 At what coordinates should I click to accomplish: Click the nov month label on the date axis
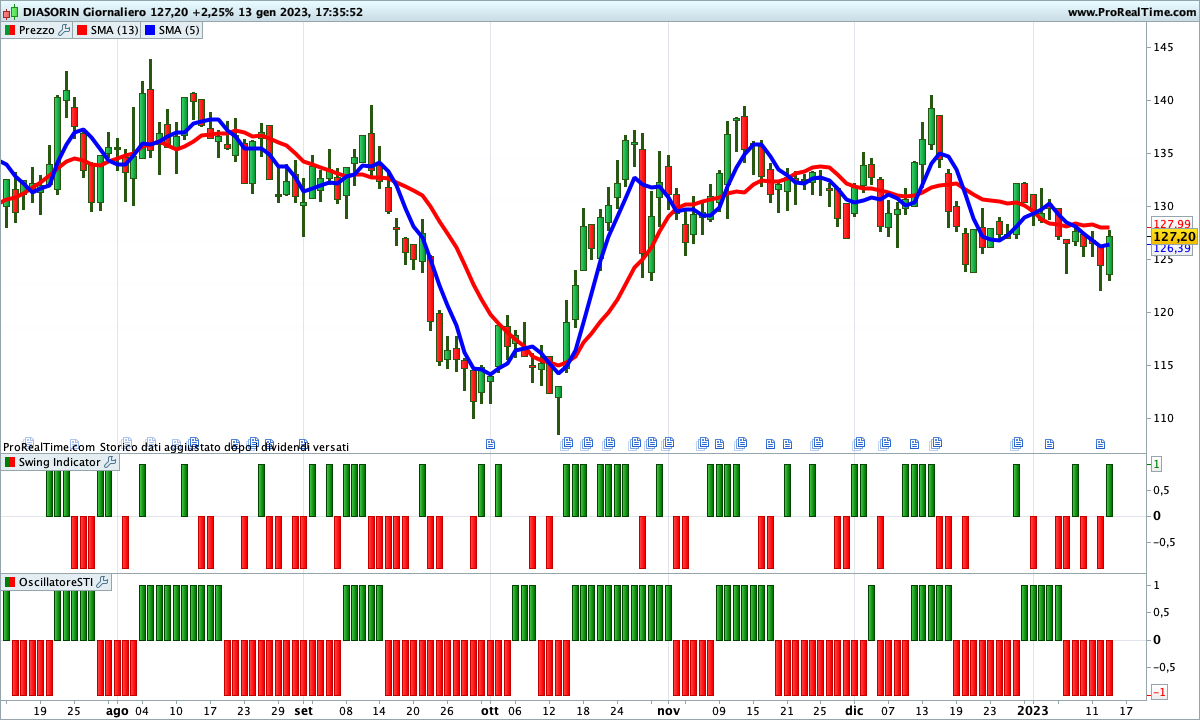point(668,711)
